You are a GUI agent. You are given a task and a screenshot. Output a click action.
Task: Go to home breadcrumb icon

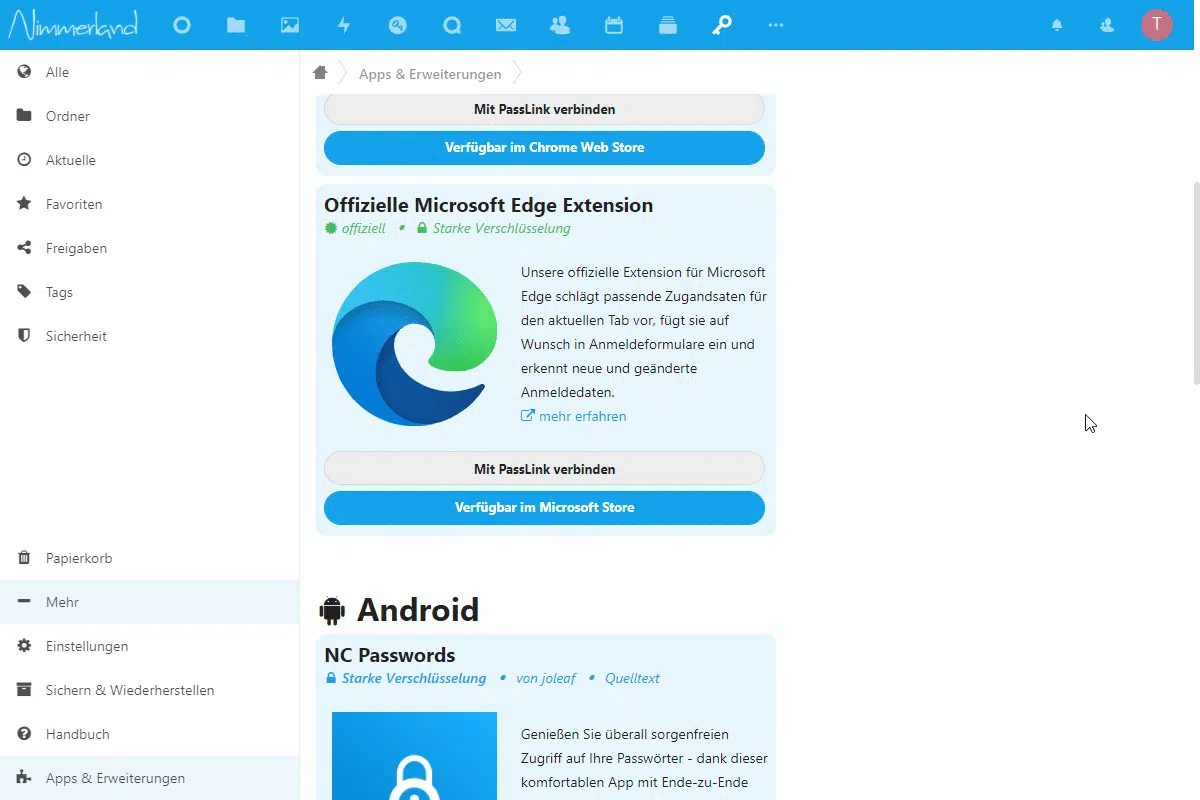click(320, 73)
